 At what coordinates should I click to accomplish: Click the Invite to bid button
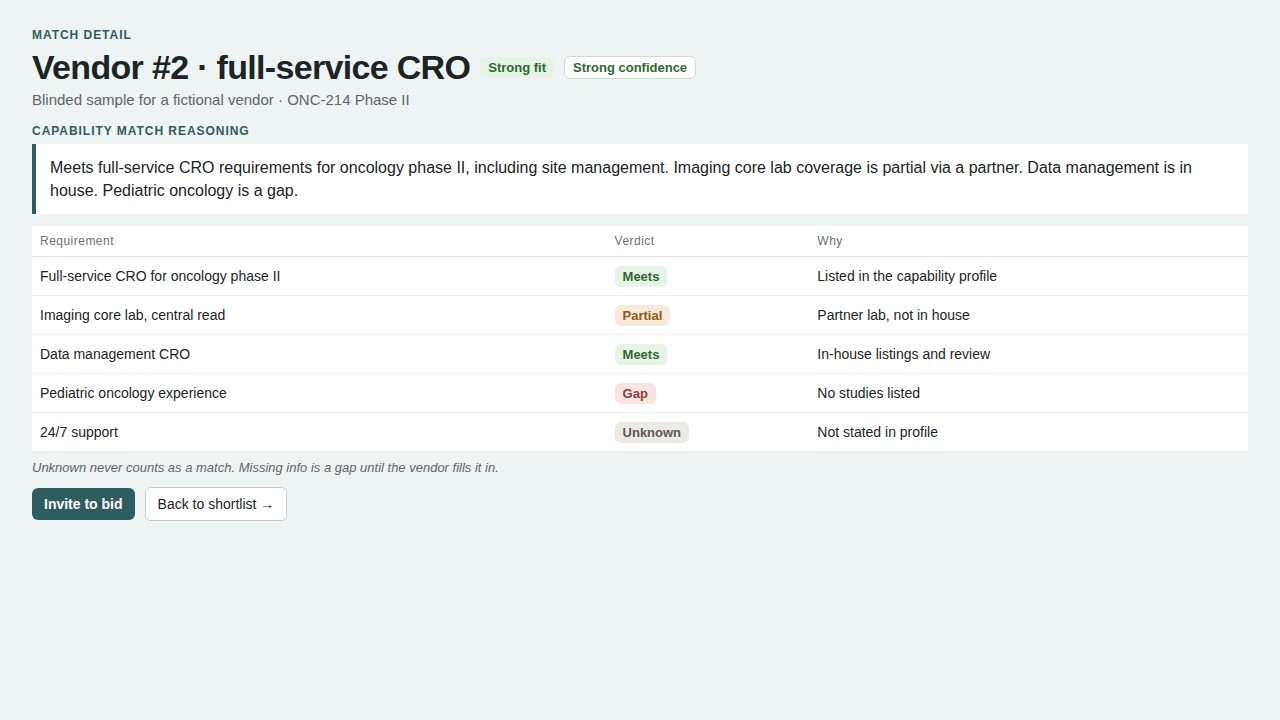[x=83, y=504]
